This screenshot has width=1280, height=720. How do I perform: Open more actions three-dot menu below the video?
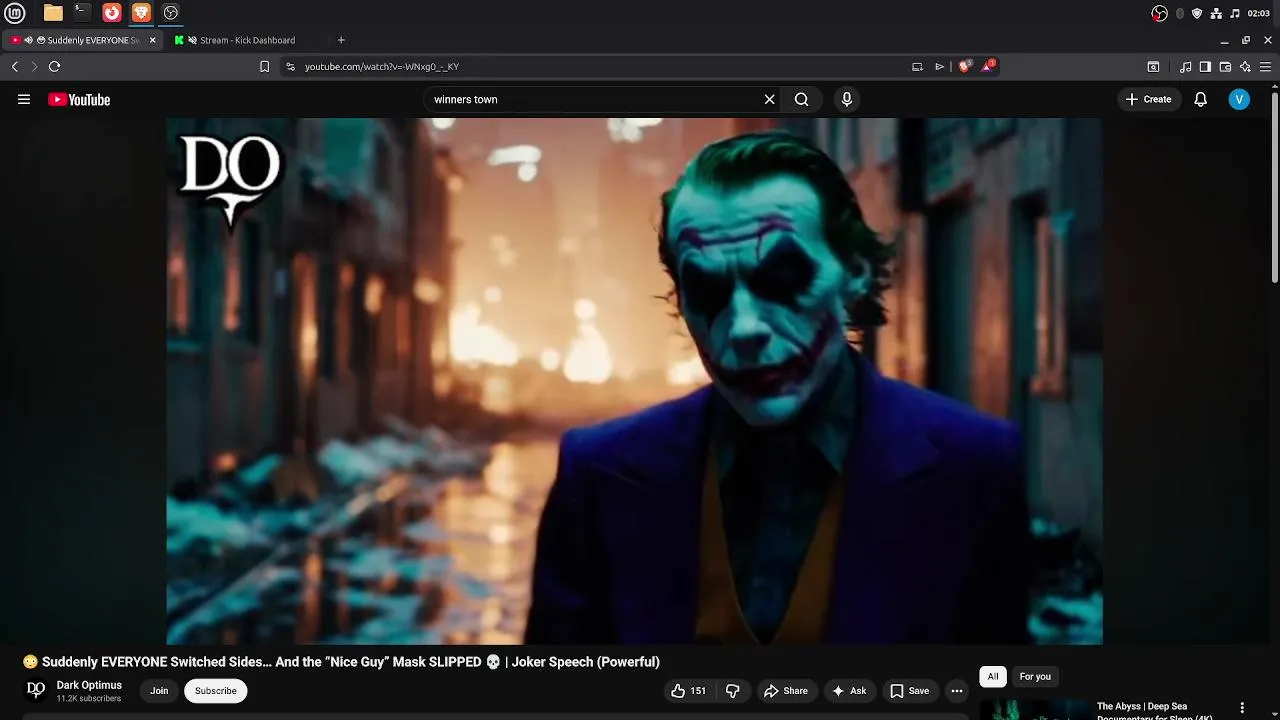957,691
